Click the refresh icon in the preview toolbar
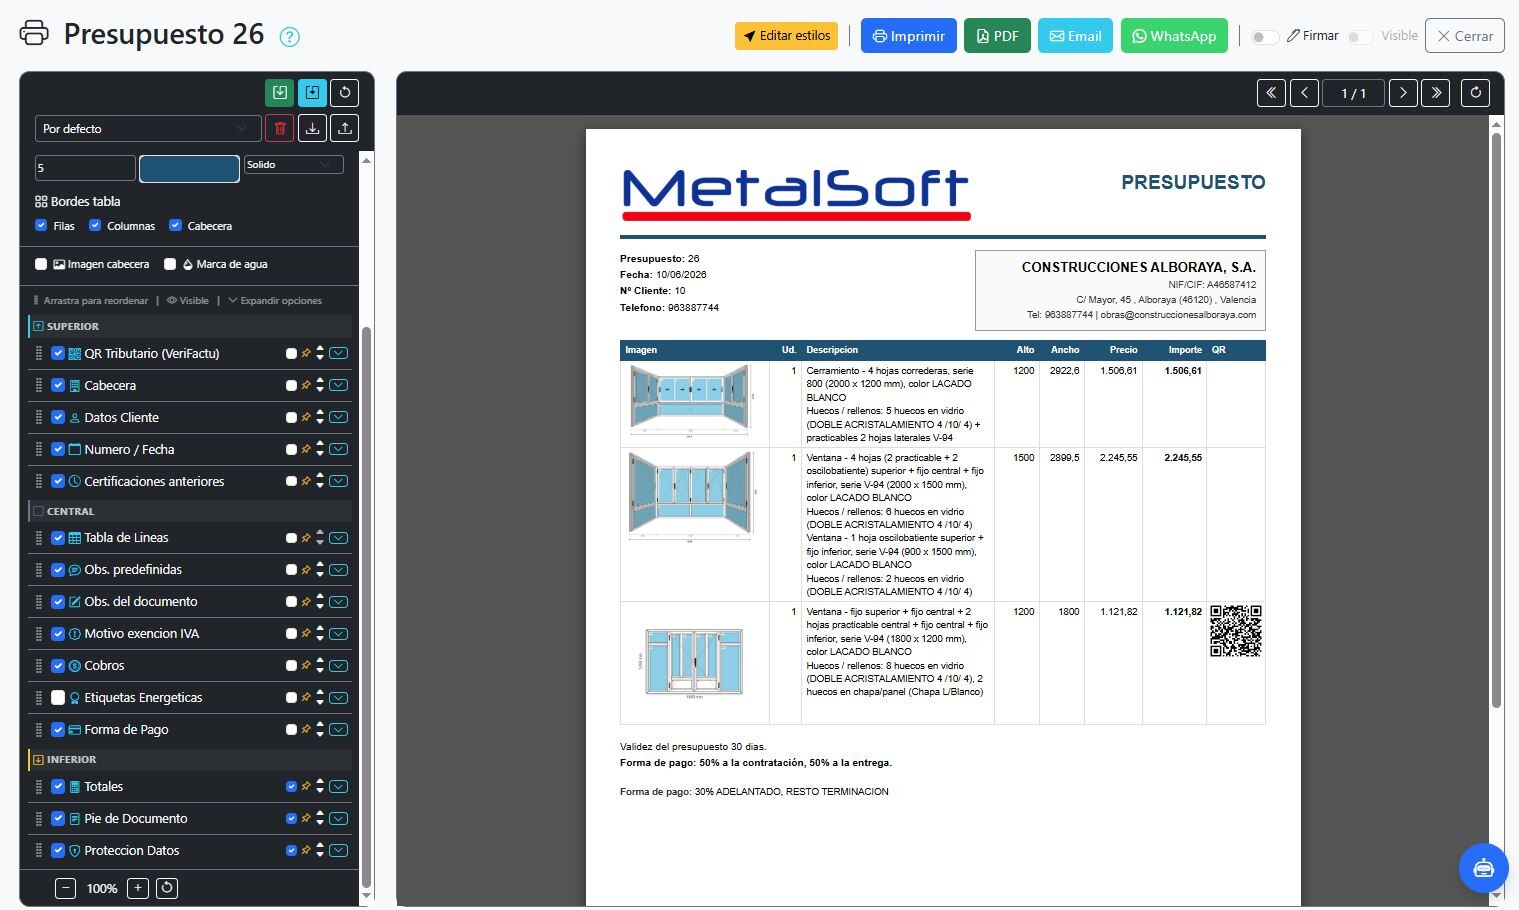 point(1476,93)
